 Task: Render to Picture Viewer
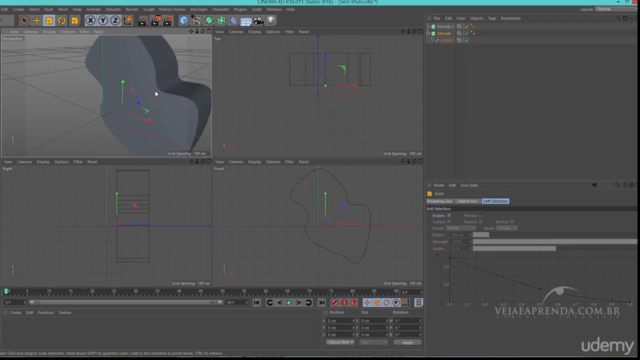point(156,20)
